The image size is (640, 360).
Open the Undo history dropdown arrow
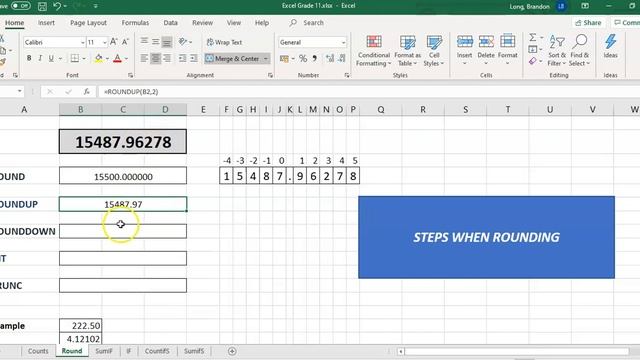click(65, 6)
